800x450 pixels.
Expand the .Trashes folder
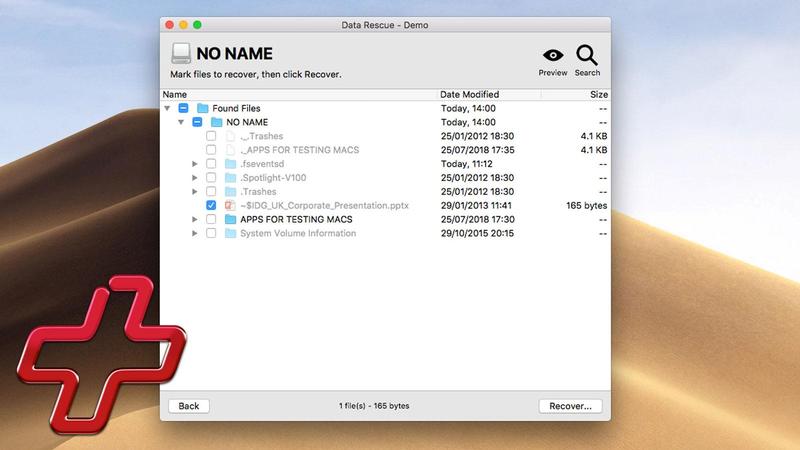[194, 191]
